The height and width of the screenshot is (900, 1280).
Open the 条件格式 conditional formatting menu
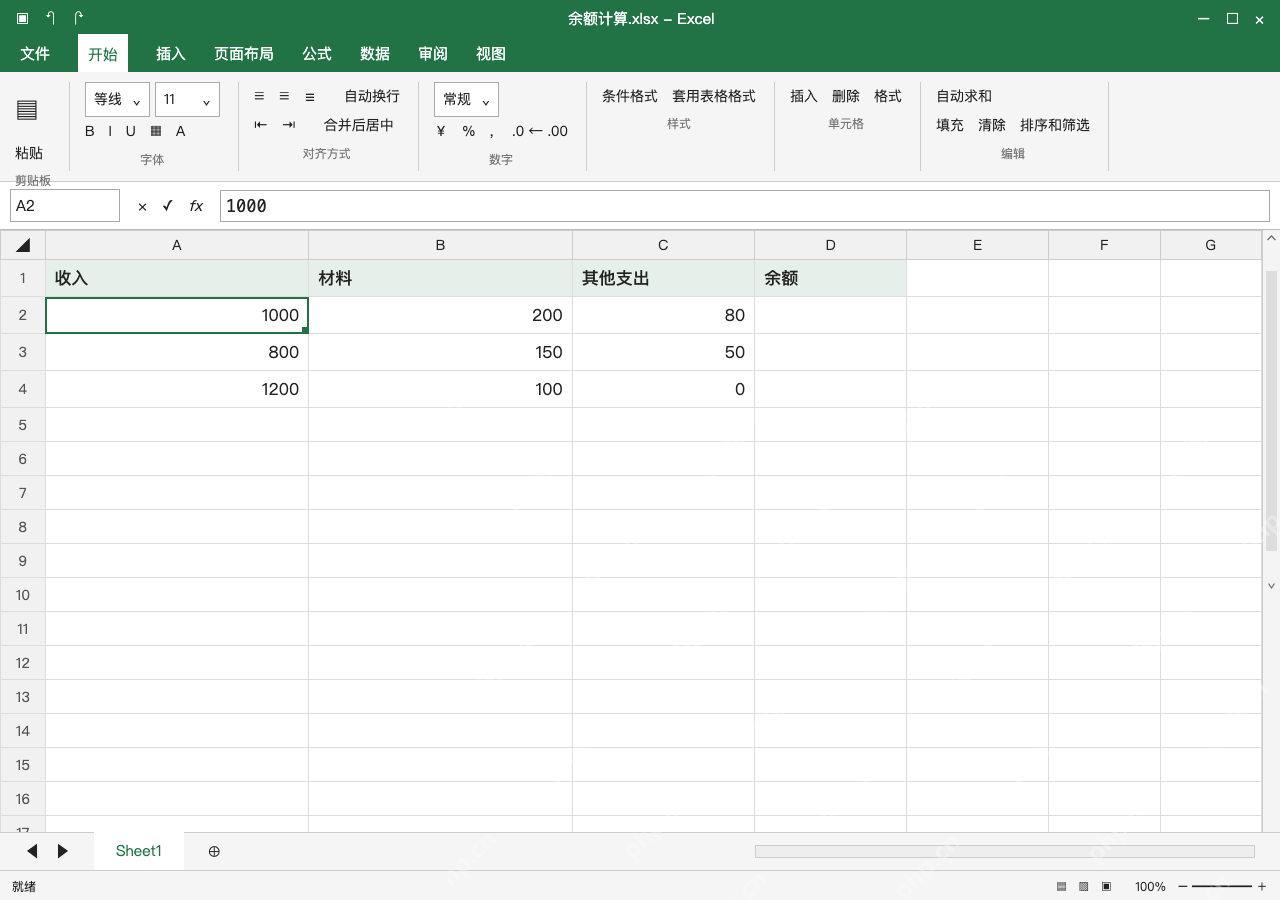tap(630, 96)
